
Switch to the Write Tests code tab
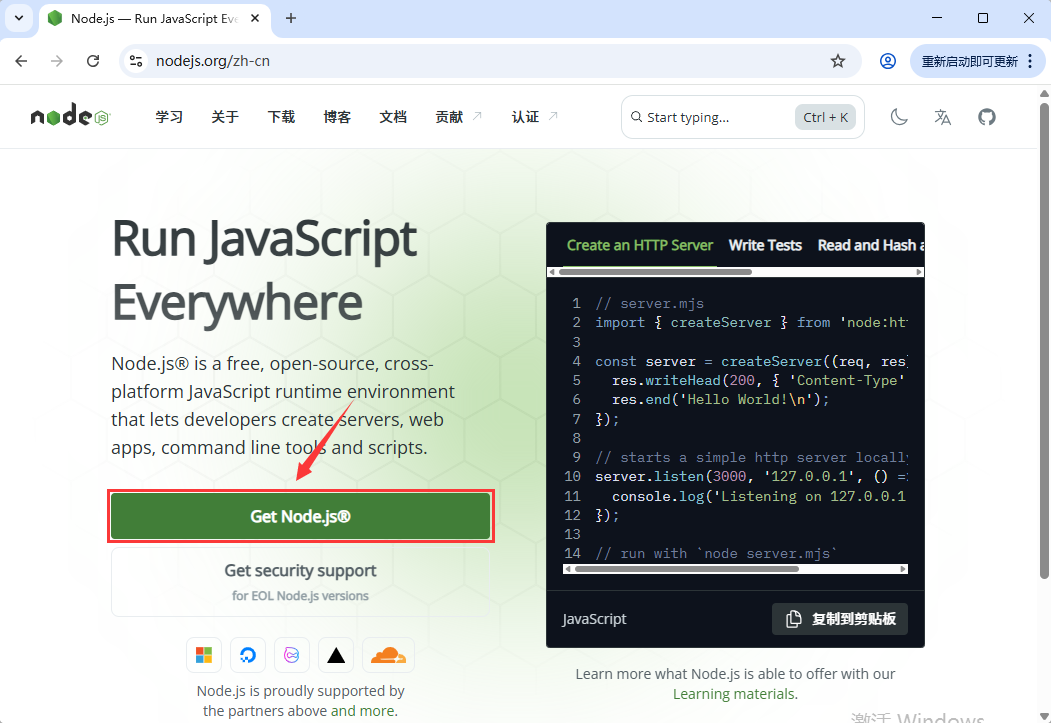point(765,245)
